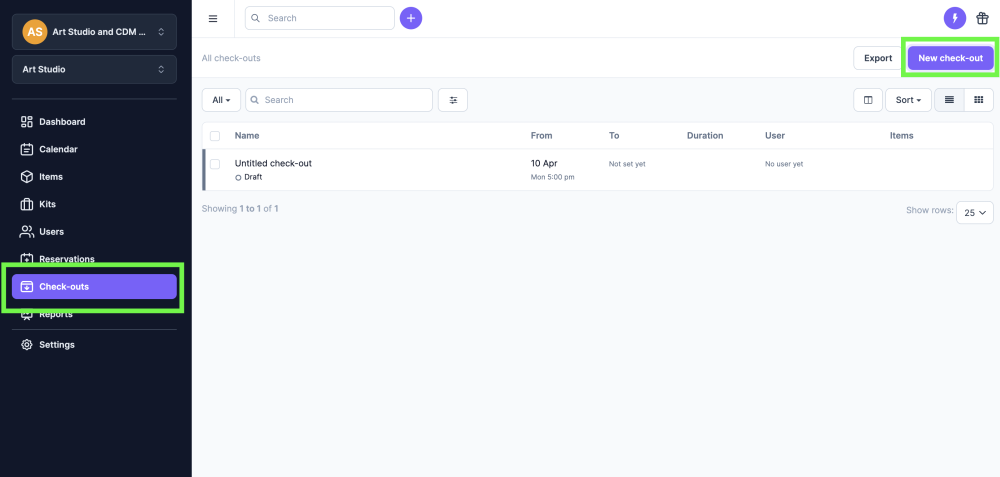Select all check-outs with header checkbox

[x=215, y=135]
